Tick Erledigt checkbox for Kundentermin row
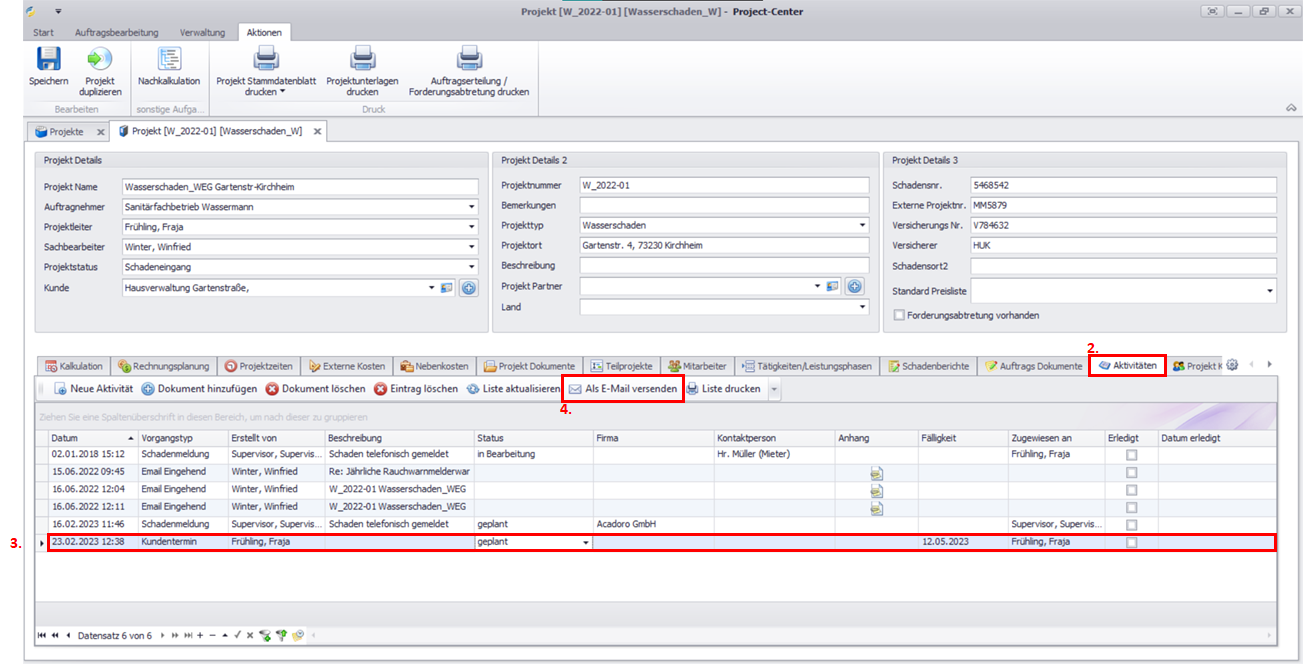This screenshot has width=1303, height=664. [x=1131, y=542]
